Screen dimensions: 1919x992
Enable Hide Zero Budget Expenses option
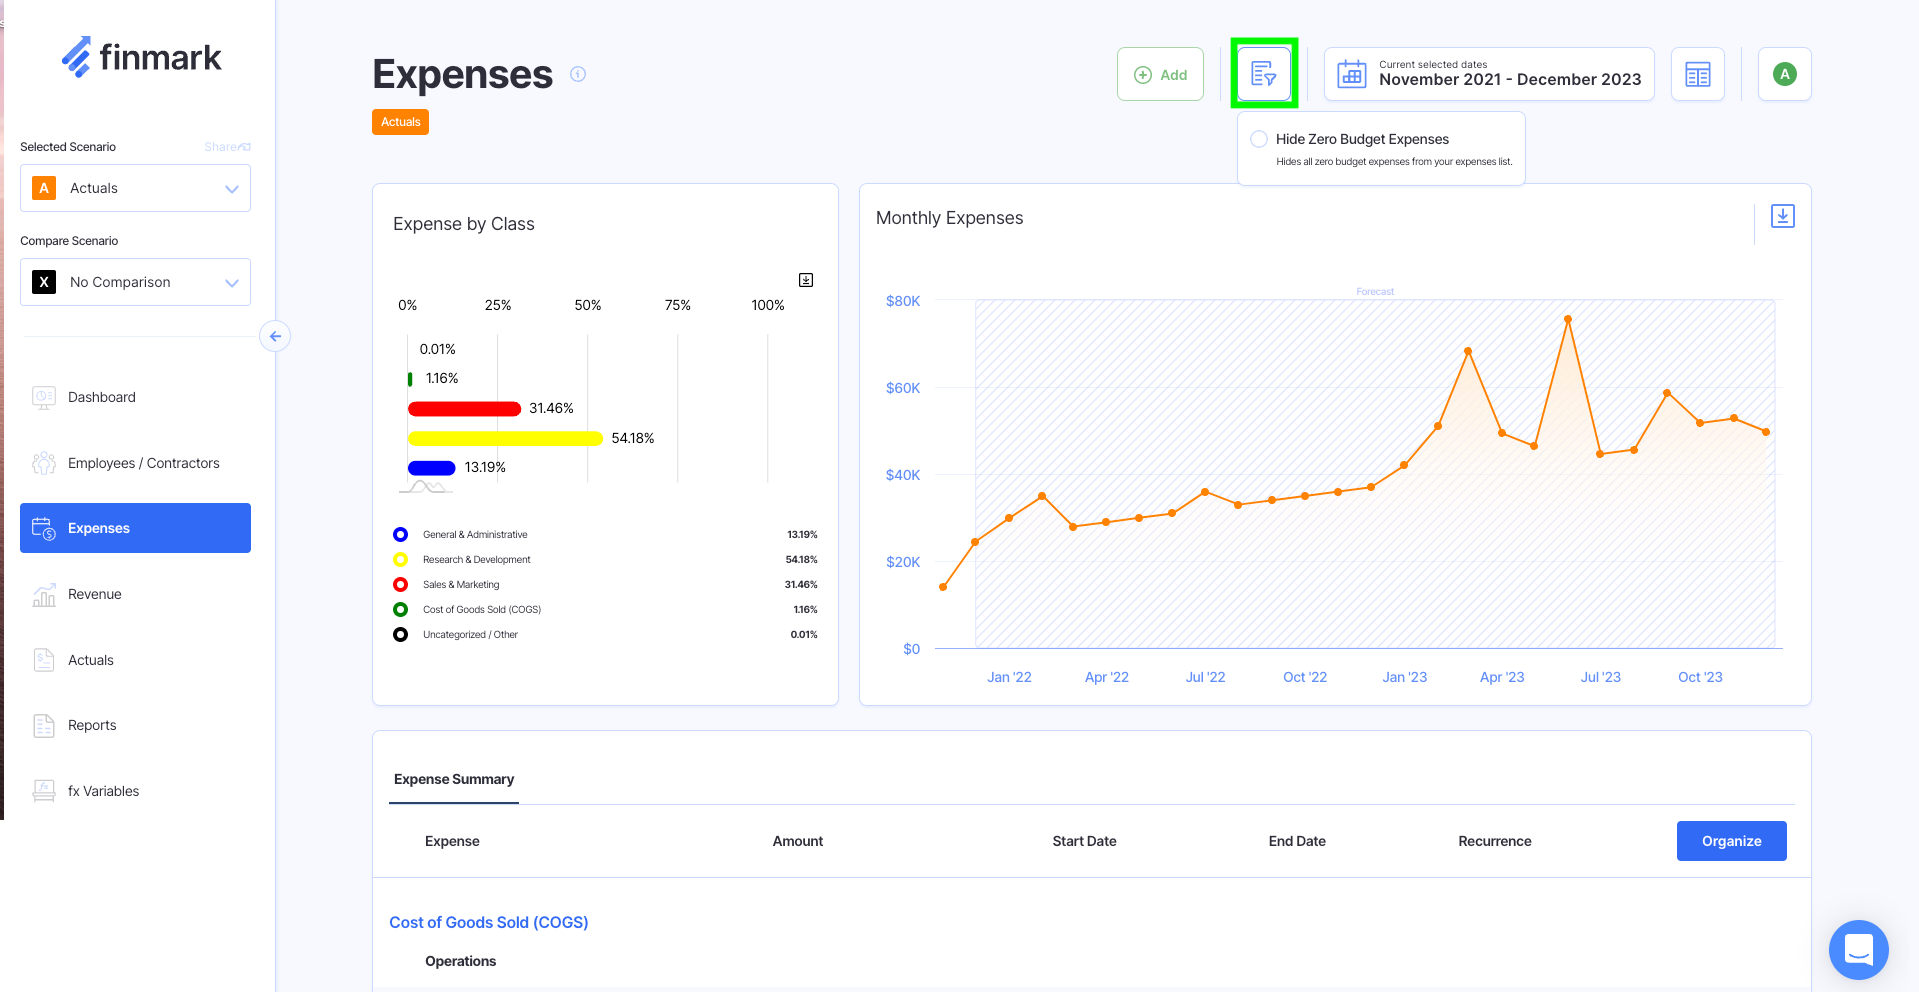[1259, 139]
